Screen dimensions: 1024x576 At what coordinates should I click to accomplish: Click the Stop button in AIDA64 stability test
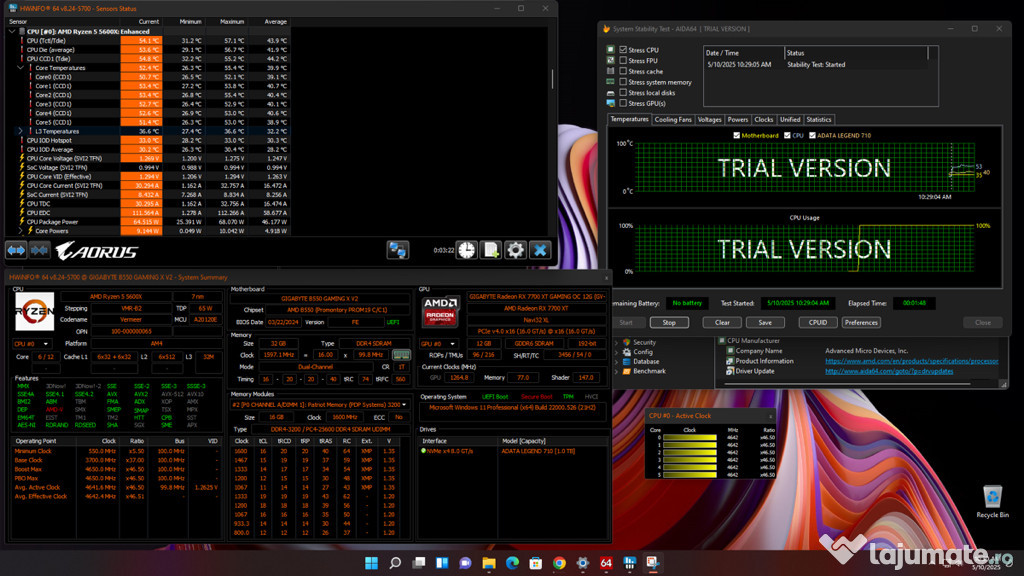coord(669,323)
